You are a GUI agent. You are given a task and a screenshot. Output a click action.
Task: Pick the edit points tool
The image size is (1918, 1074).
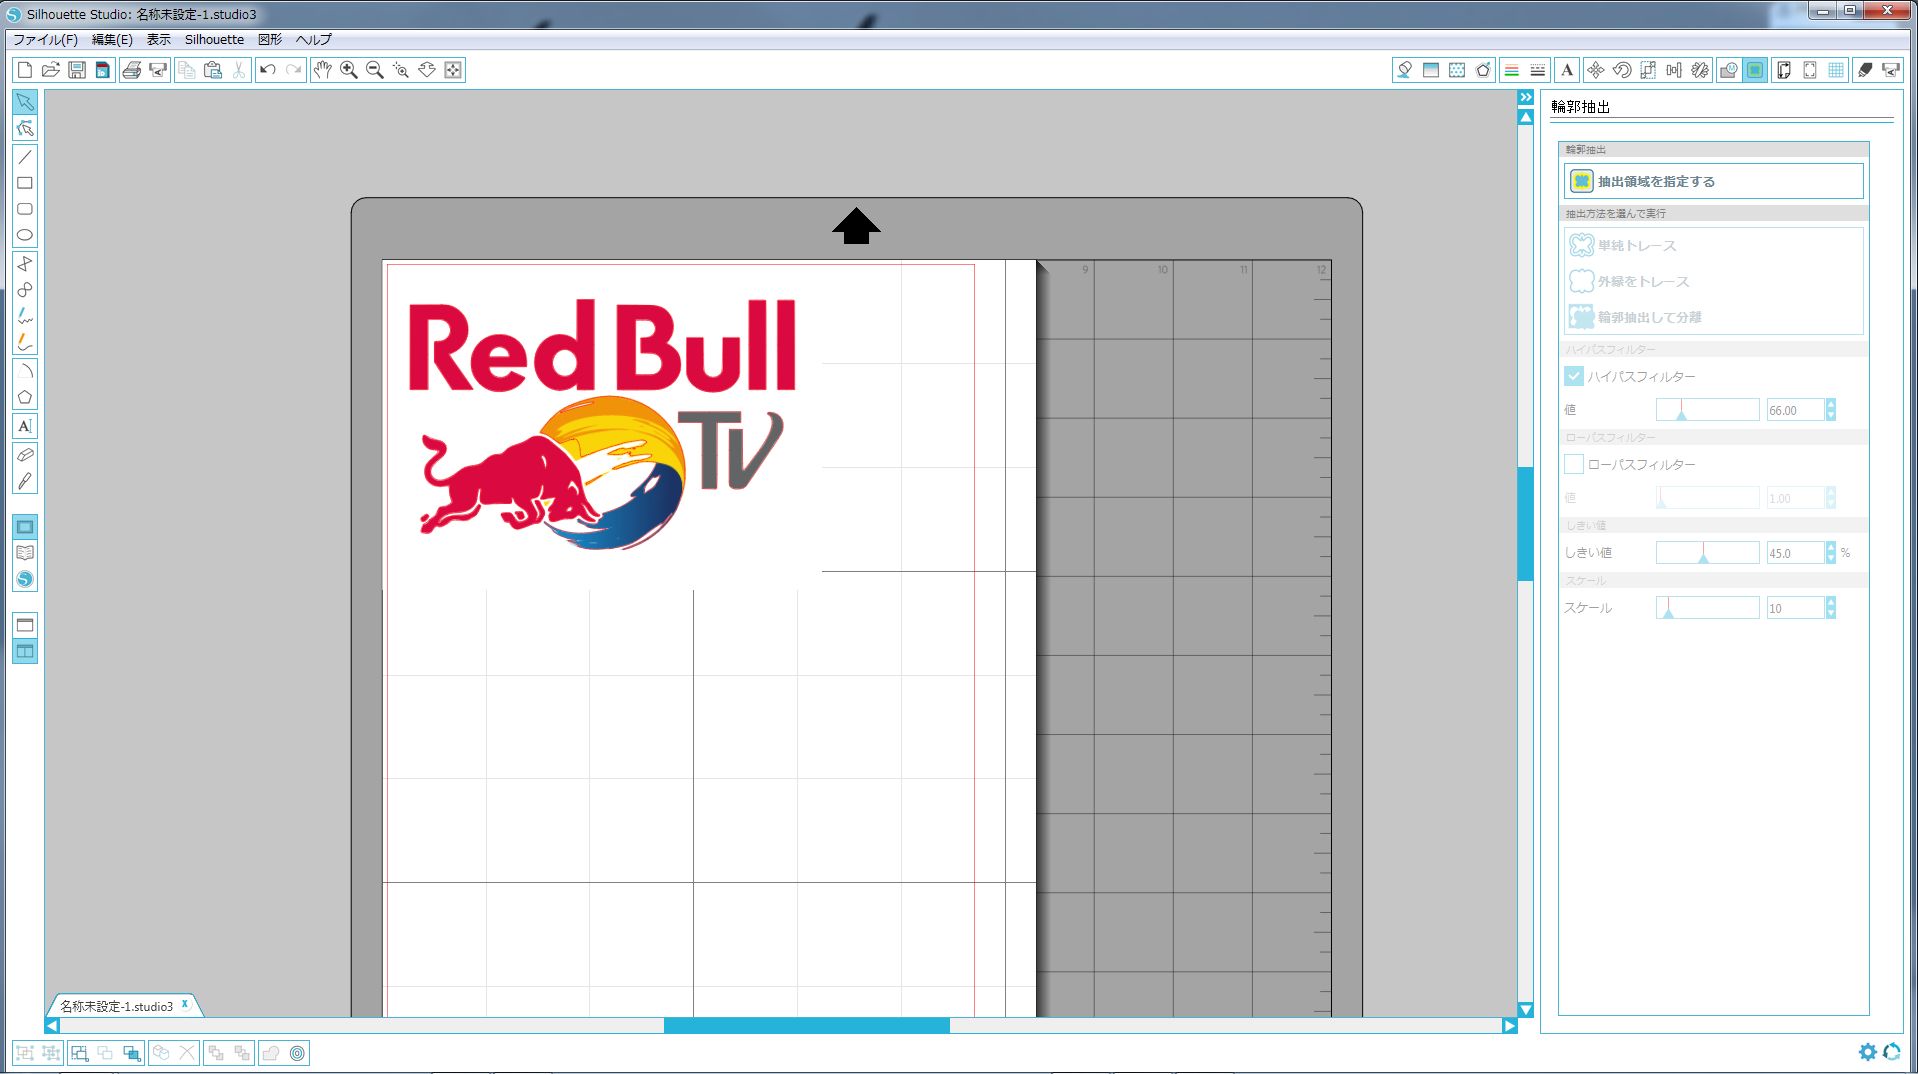(x=25, y=128)
